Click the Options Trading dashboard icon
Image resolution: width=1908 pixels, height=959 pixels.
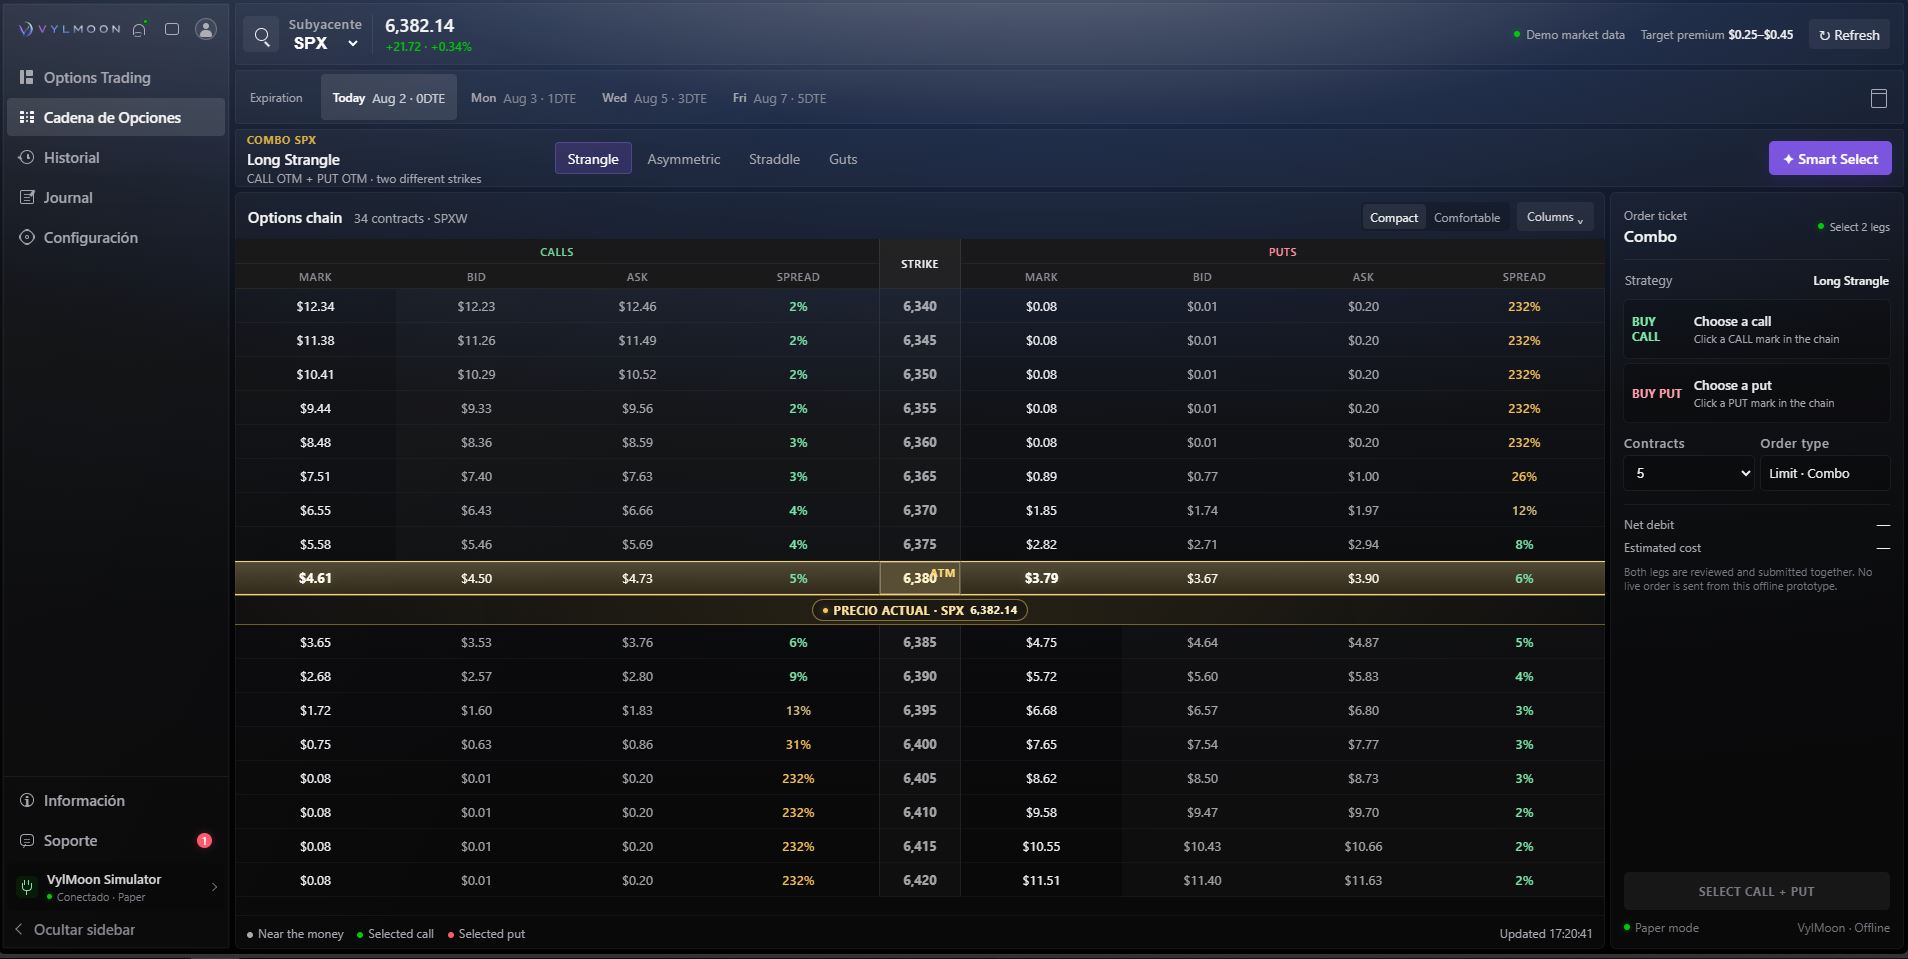(x=27, y=77)
